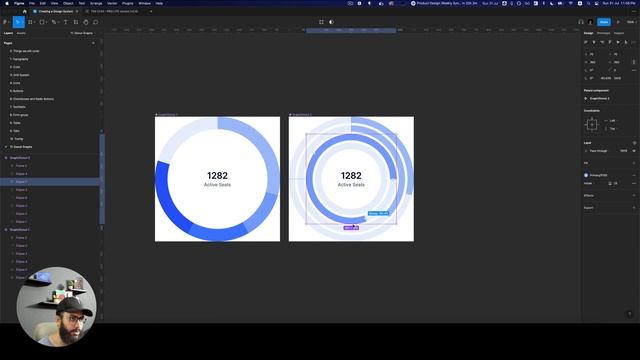This screenshot has width=640, height=360.
Task: Remove the Primary fill with minus icon
Action: click(x=634, y=175)
